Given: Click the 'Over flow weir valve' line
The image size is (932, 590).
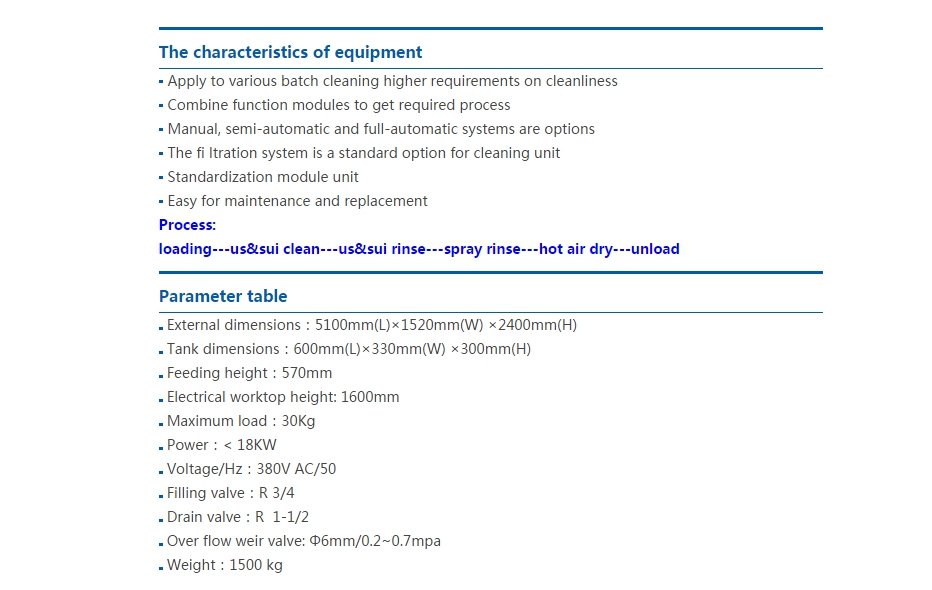Looking at the screenshot, I should (x=304, y=541).
